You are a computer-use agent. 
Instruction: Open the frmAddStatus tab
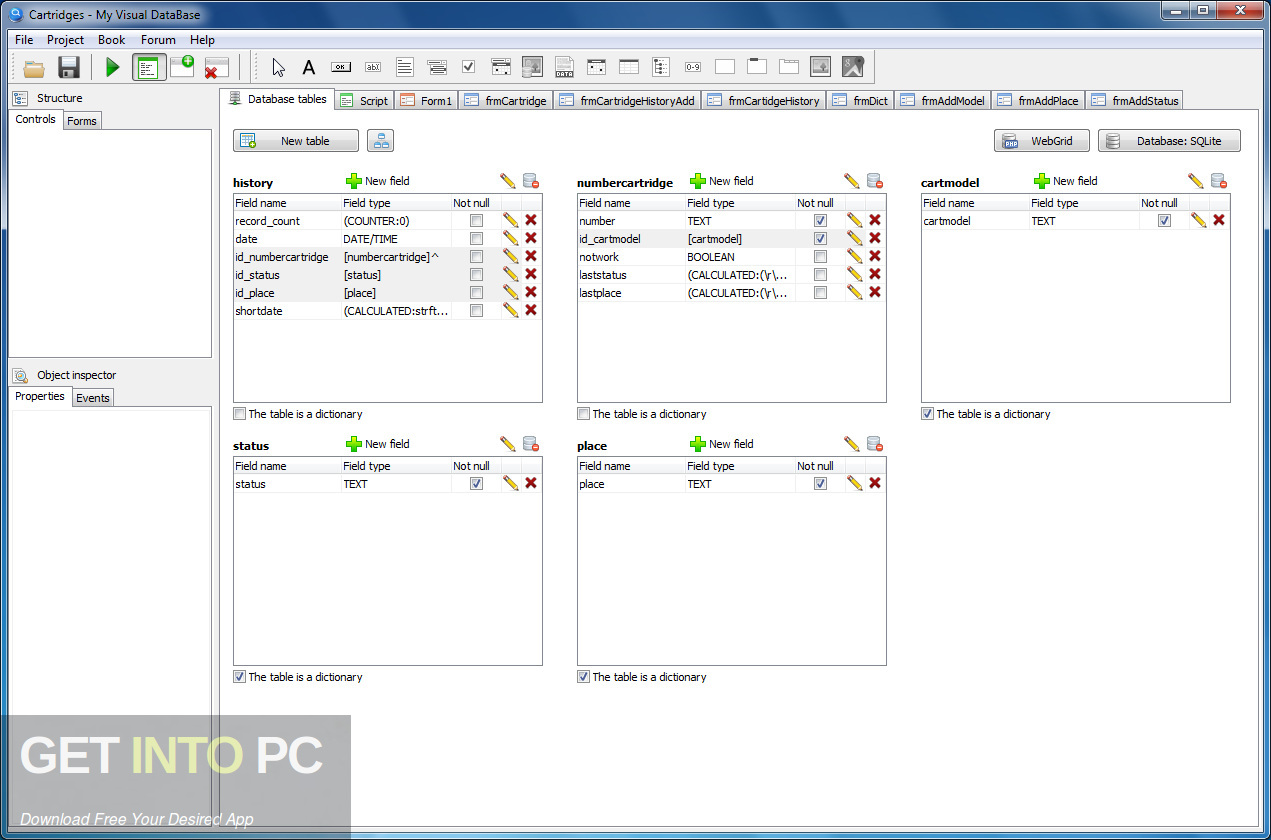(x=1135, y=100)
